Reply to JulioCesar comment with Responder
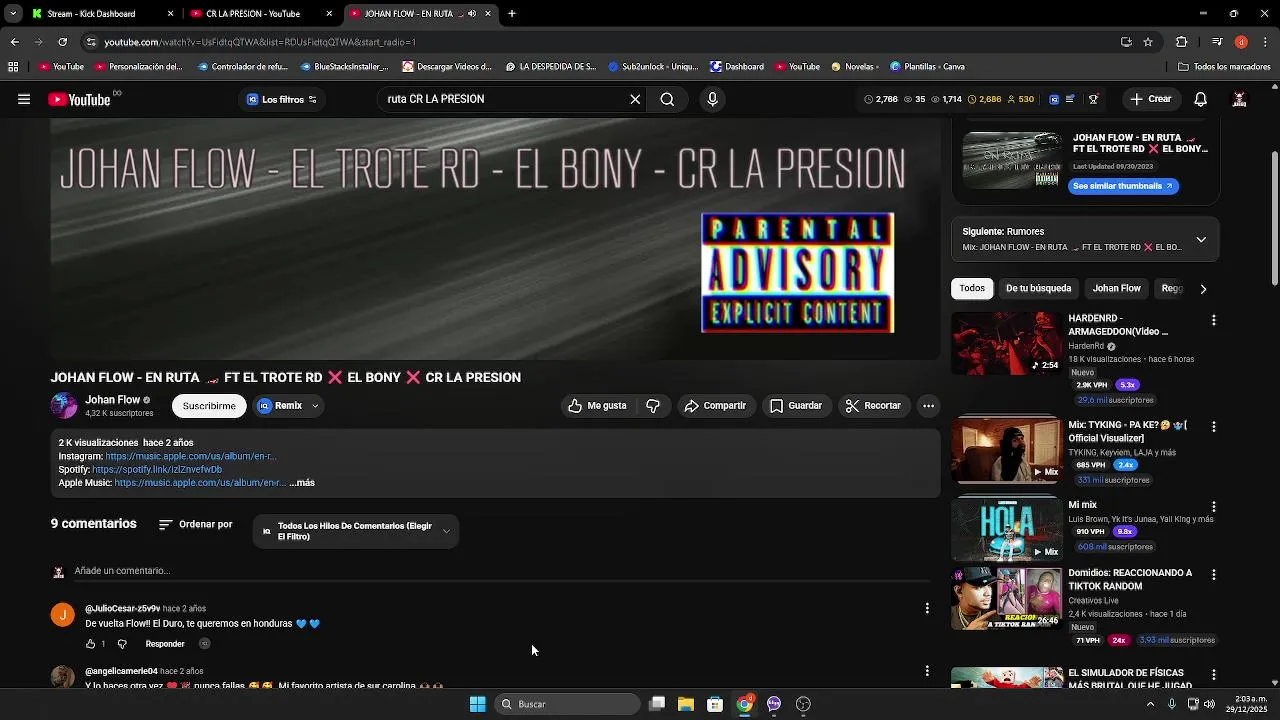Screen dimensions: 1280x720 [x=165, y=644]
